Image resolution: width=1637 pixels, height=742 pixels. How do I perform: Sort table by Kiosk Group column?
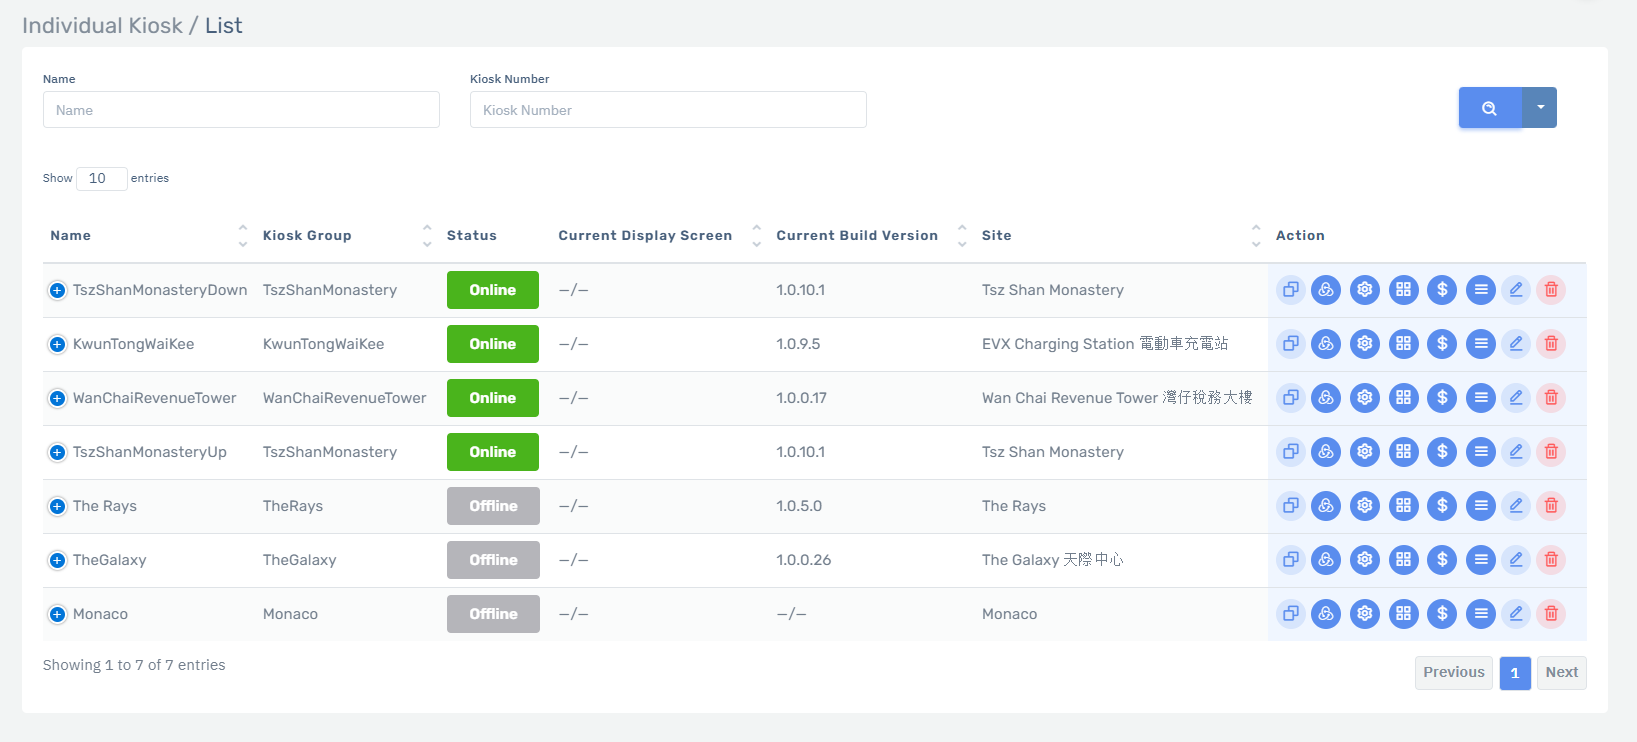point(346,236)
